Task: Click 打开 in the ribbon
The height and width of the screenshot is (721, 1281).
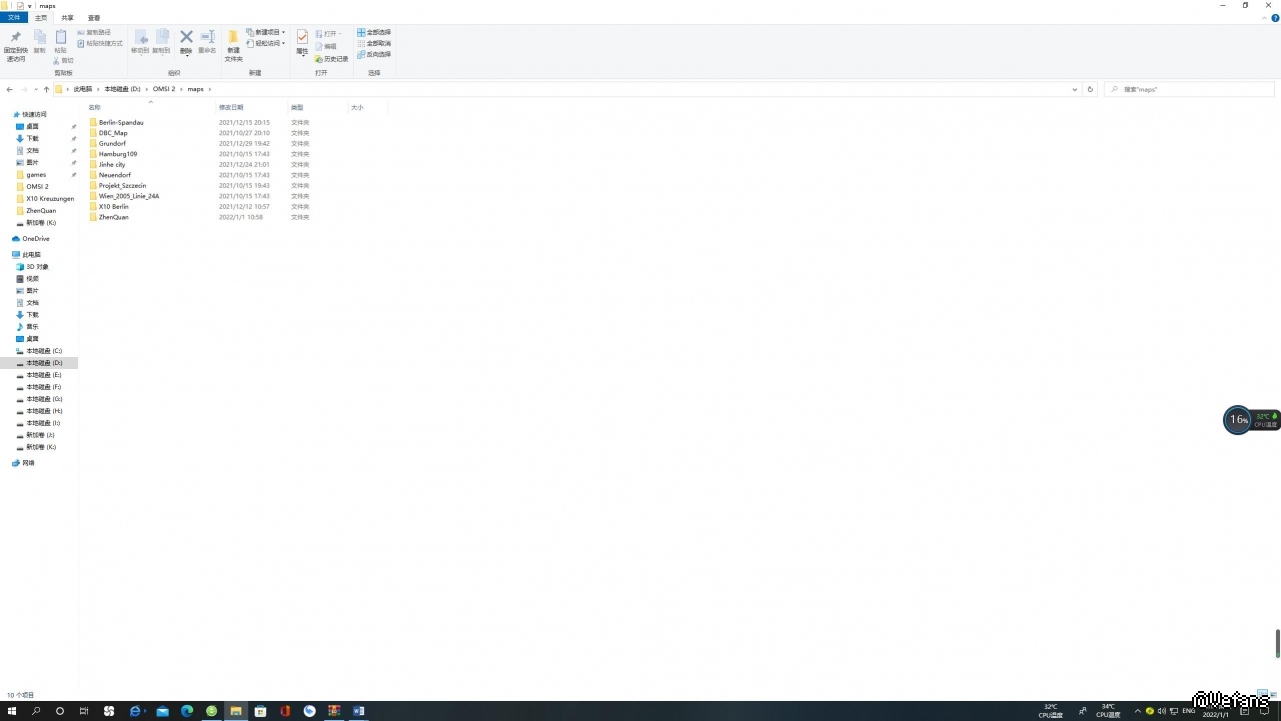Action: 328,34
